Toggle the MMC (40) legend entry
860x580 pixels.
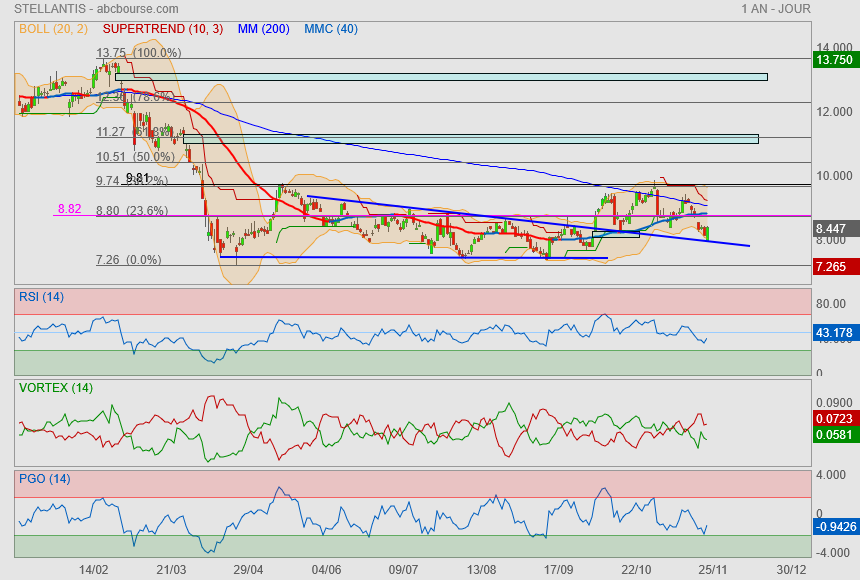[x=330, y=29]
